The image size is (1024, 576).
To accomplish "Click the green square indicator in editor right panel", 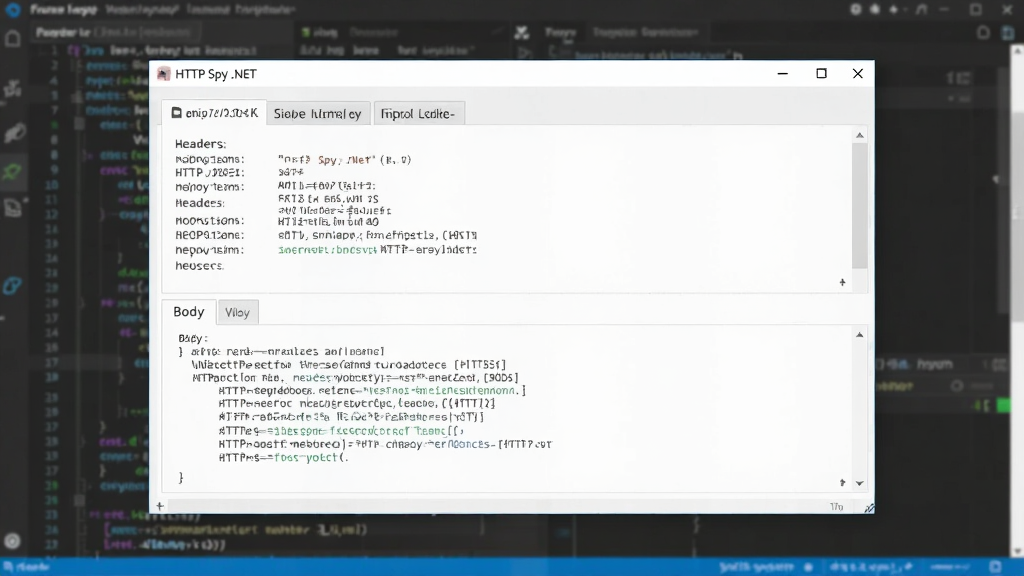I will tap(1004, 406).
